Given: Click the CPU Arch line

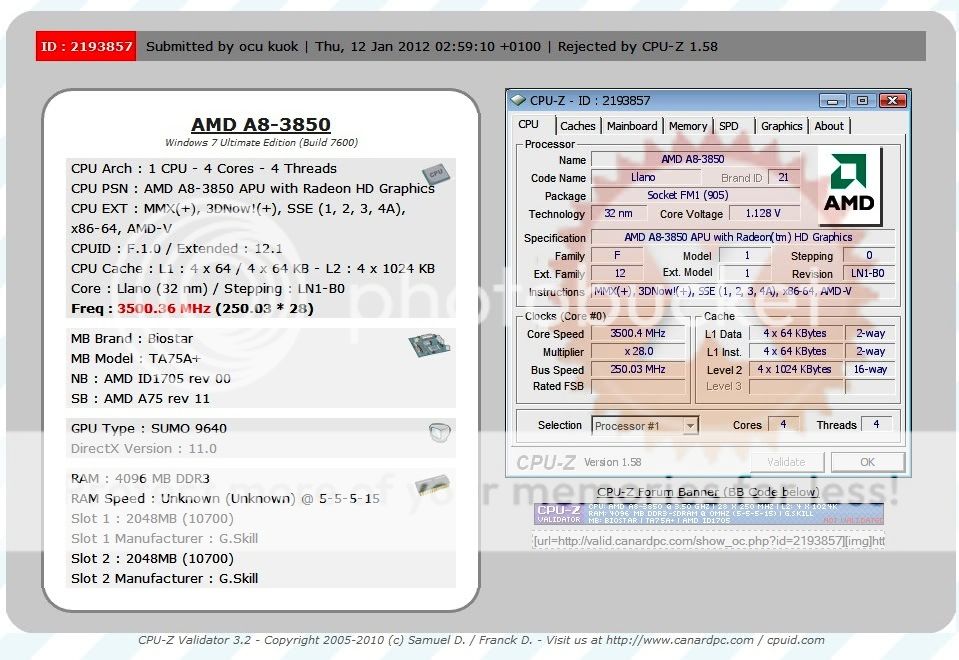Looking at the screenshot, I should (204, 168).
